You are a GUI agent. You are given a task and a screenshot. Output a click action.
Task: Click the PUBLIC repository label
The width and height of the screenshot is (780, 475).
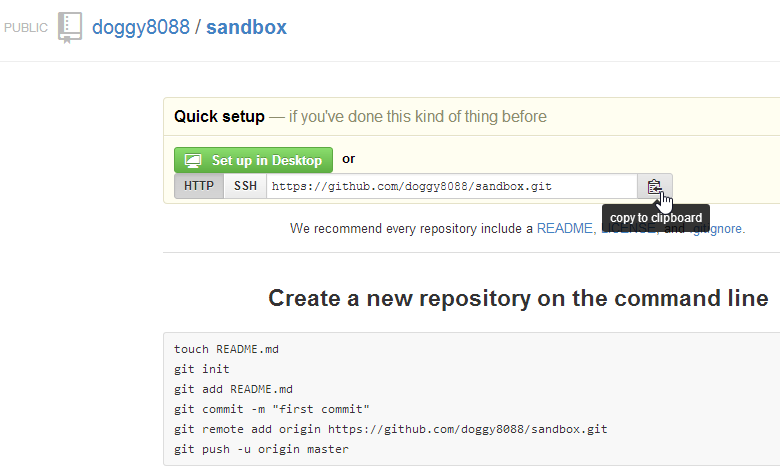[x=26, y=28]
